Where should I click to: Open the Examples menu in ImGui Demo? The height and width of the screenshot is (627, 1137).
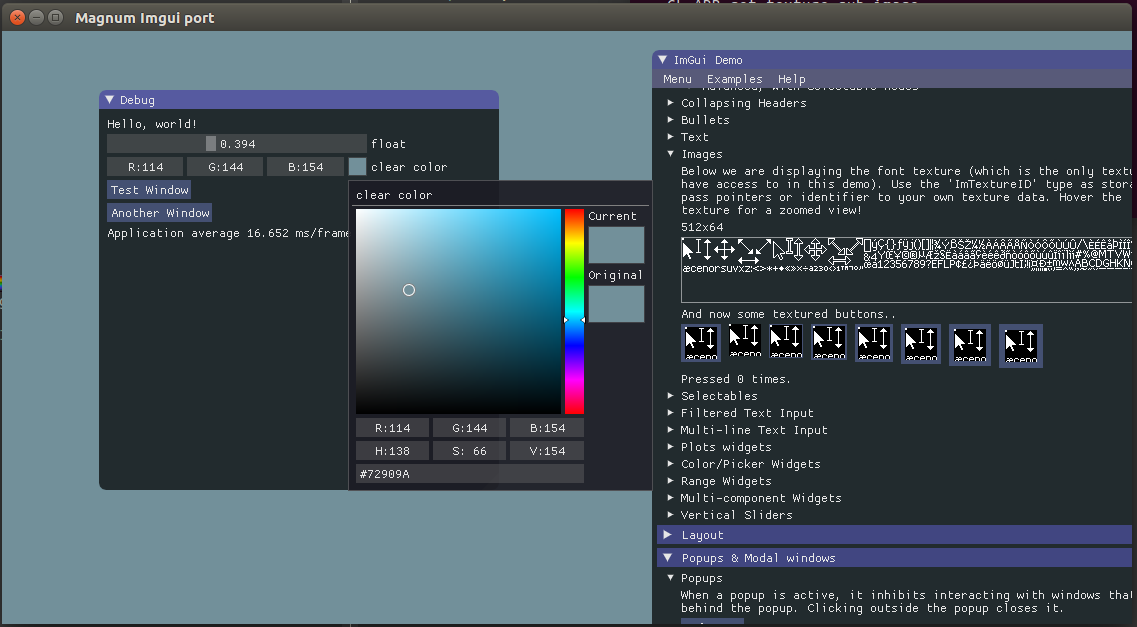tap(735, 79)
